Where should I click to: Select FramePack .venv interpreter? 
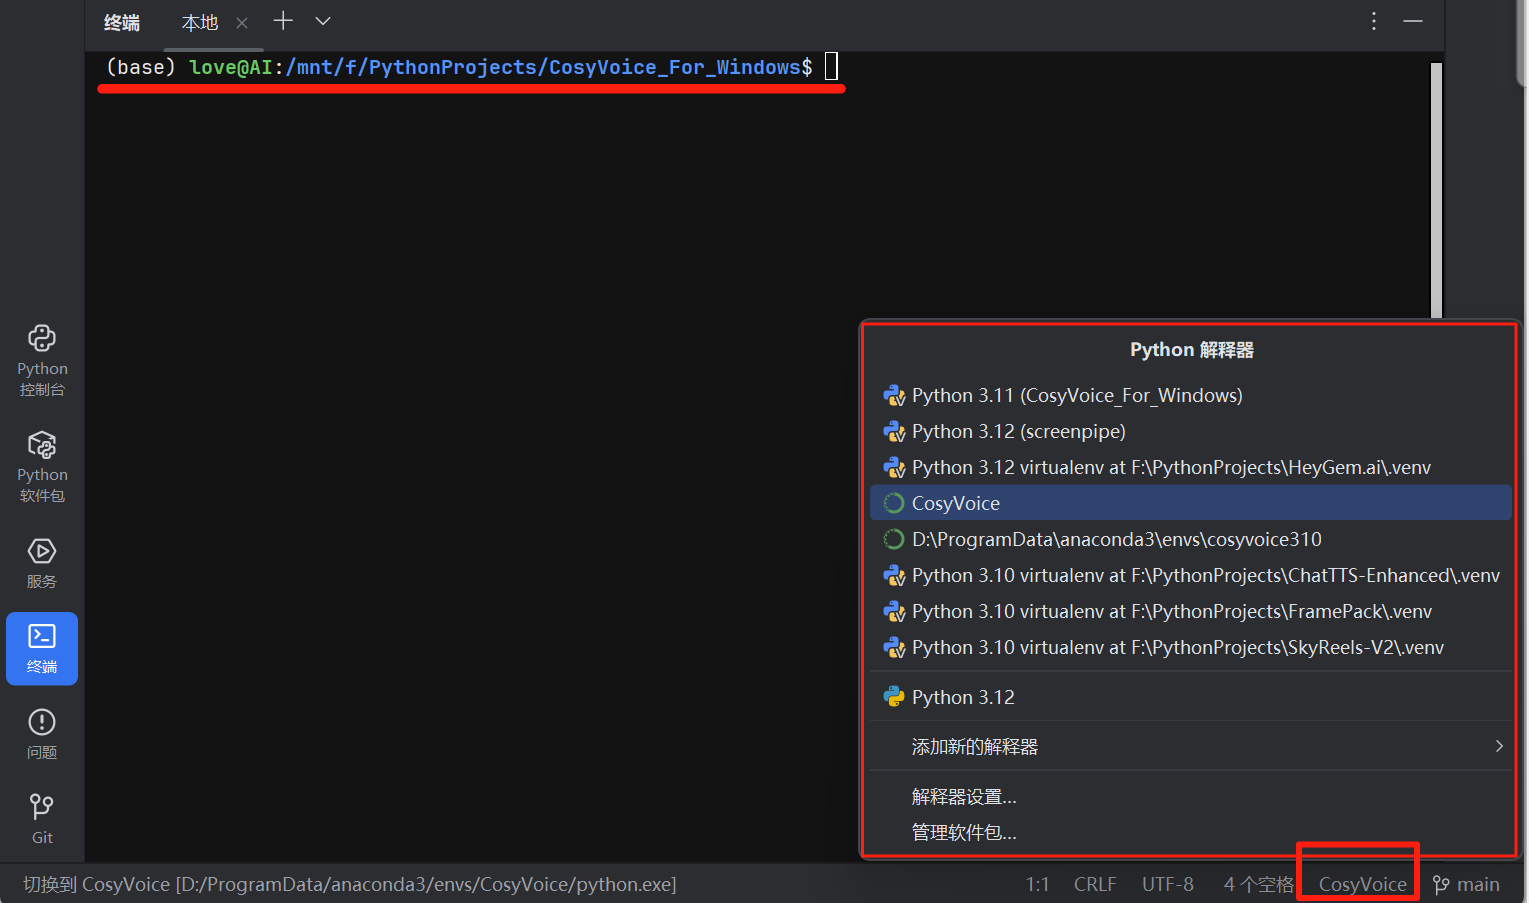1191,611
